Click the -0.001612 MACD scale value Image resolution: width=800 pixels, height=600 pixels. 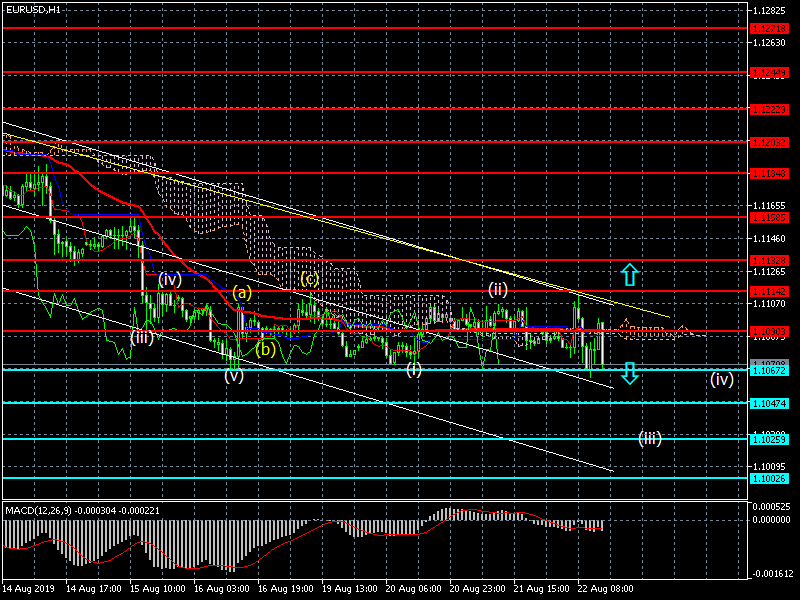click(x=771, y=574)
